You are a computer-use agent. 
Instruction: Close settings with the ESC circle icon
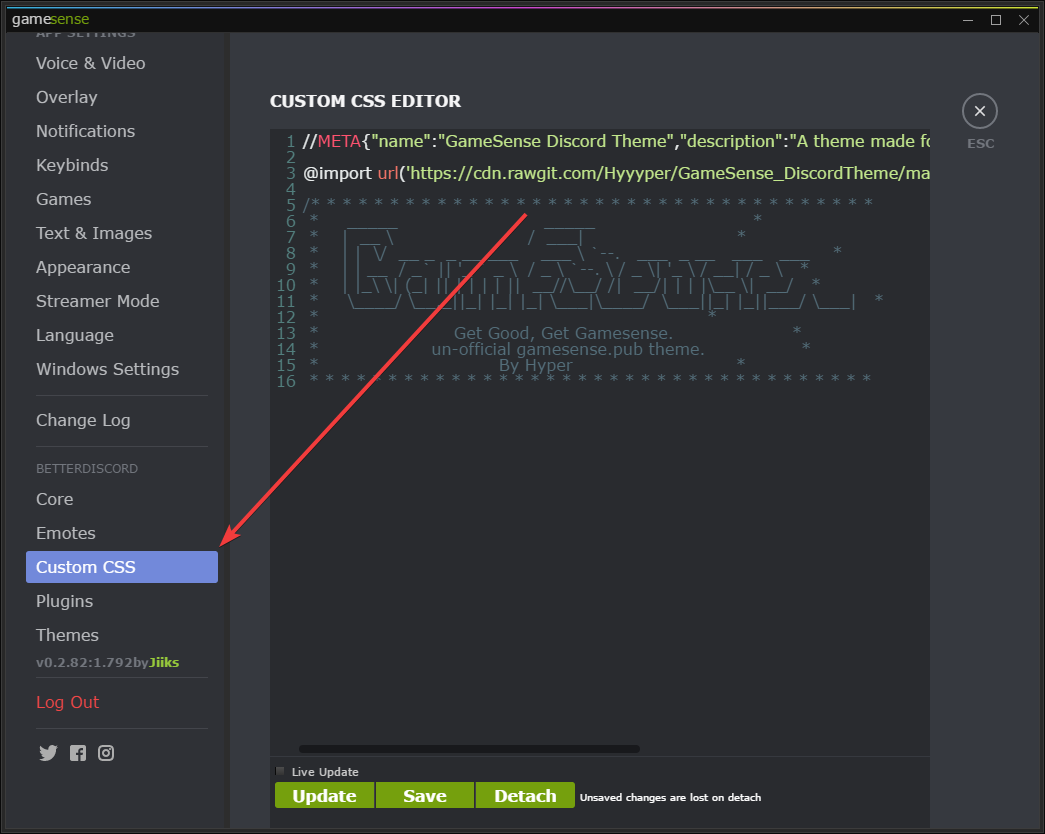pyautogui.click(x=979, y=111)
